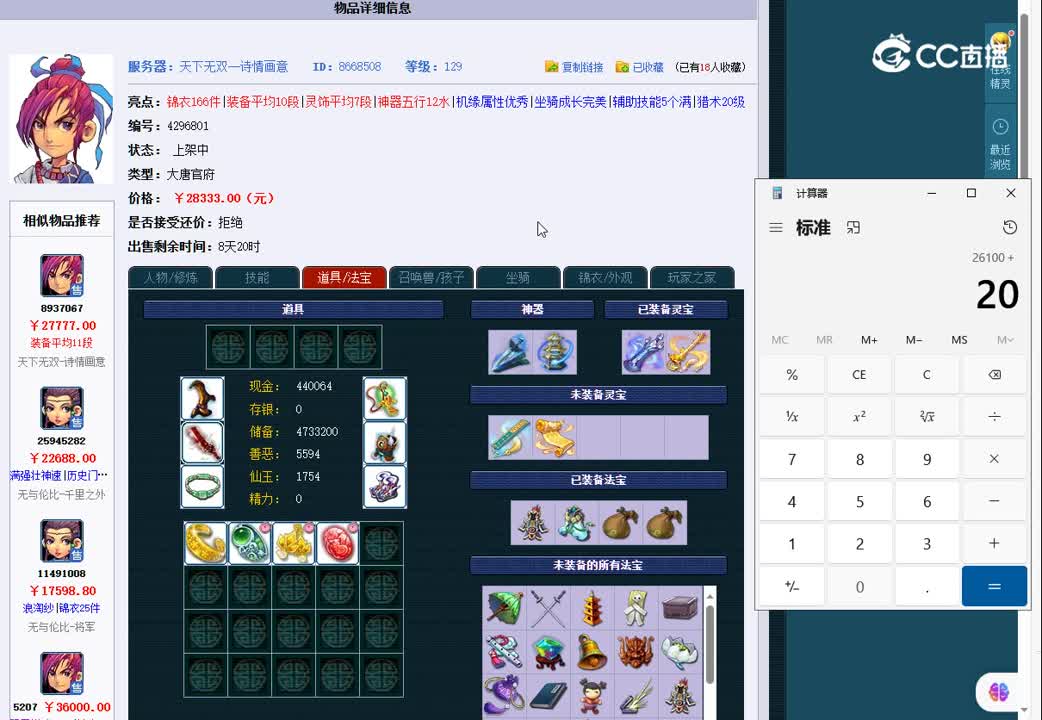Click the calculator number 7 key
The width and height of the screenshot is (1042, 720).
coord(792,459)
